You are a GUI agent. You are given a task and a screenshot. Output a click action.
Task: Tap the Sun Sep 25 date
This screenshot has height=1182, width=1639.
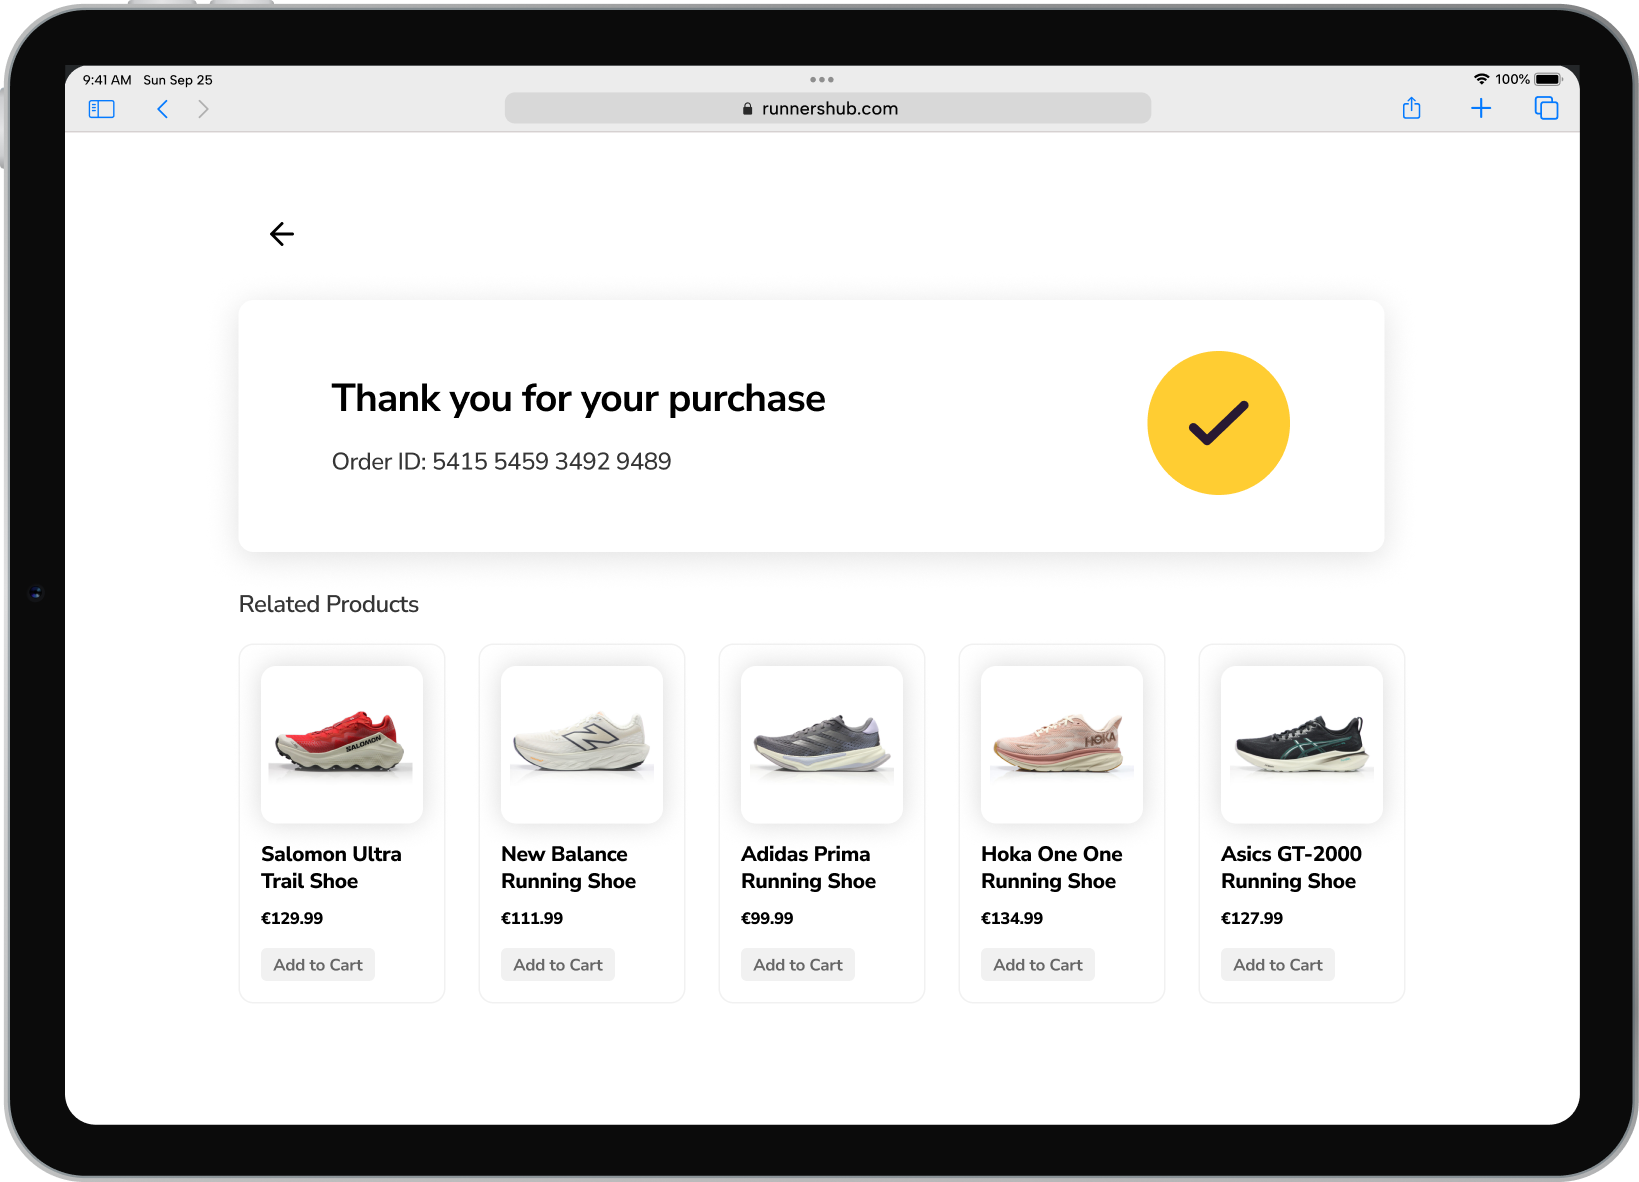(178, 80)
